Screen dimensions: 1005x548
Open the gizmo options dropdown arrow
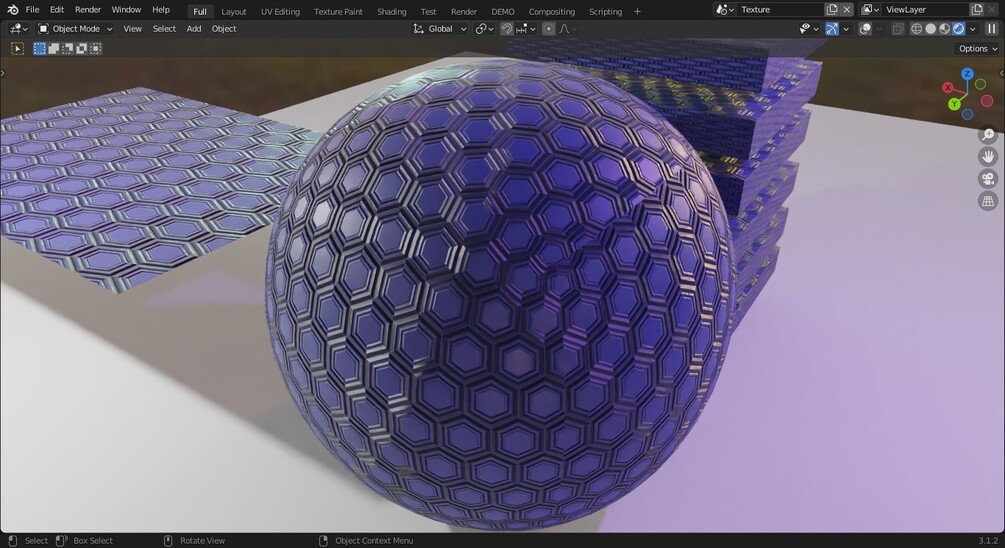[846, 29]
